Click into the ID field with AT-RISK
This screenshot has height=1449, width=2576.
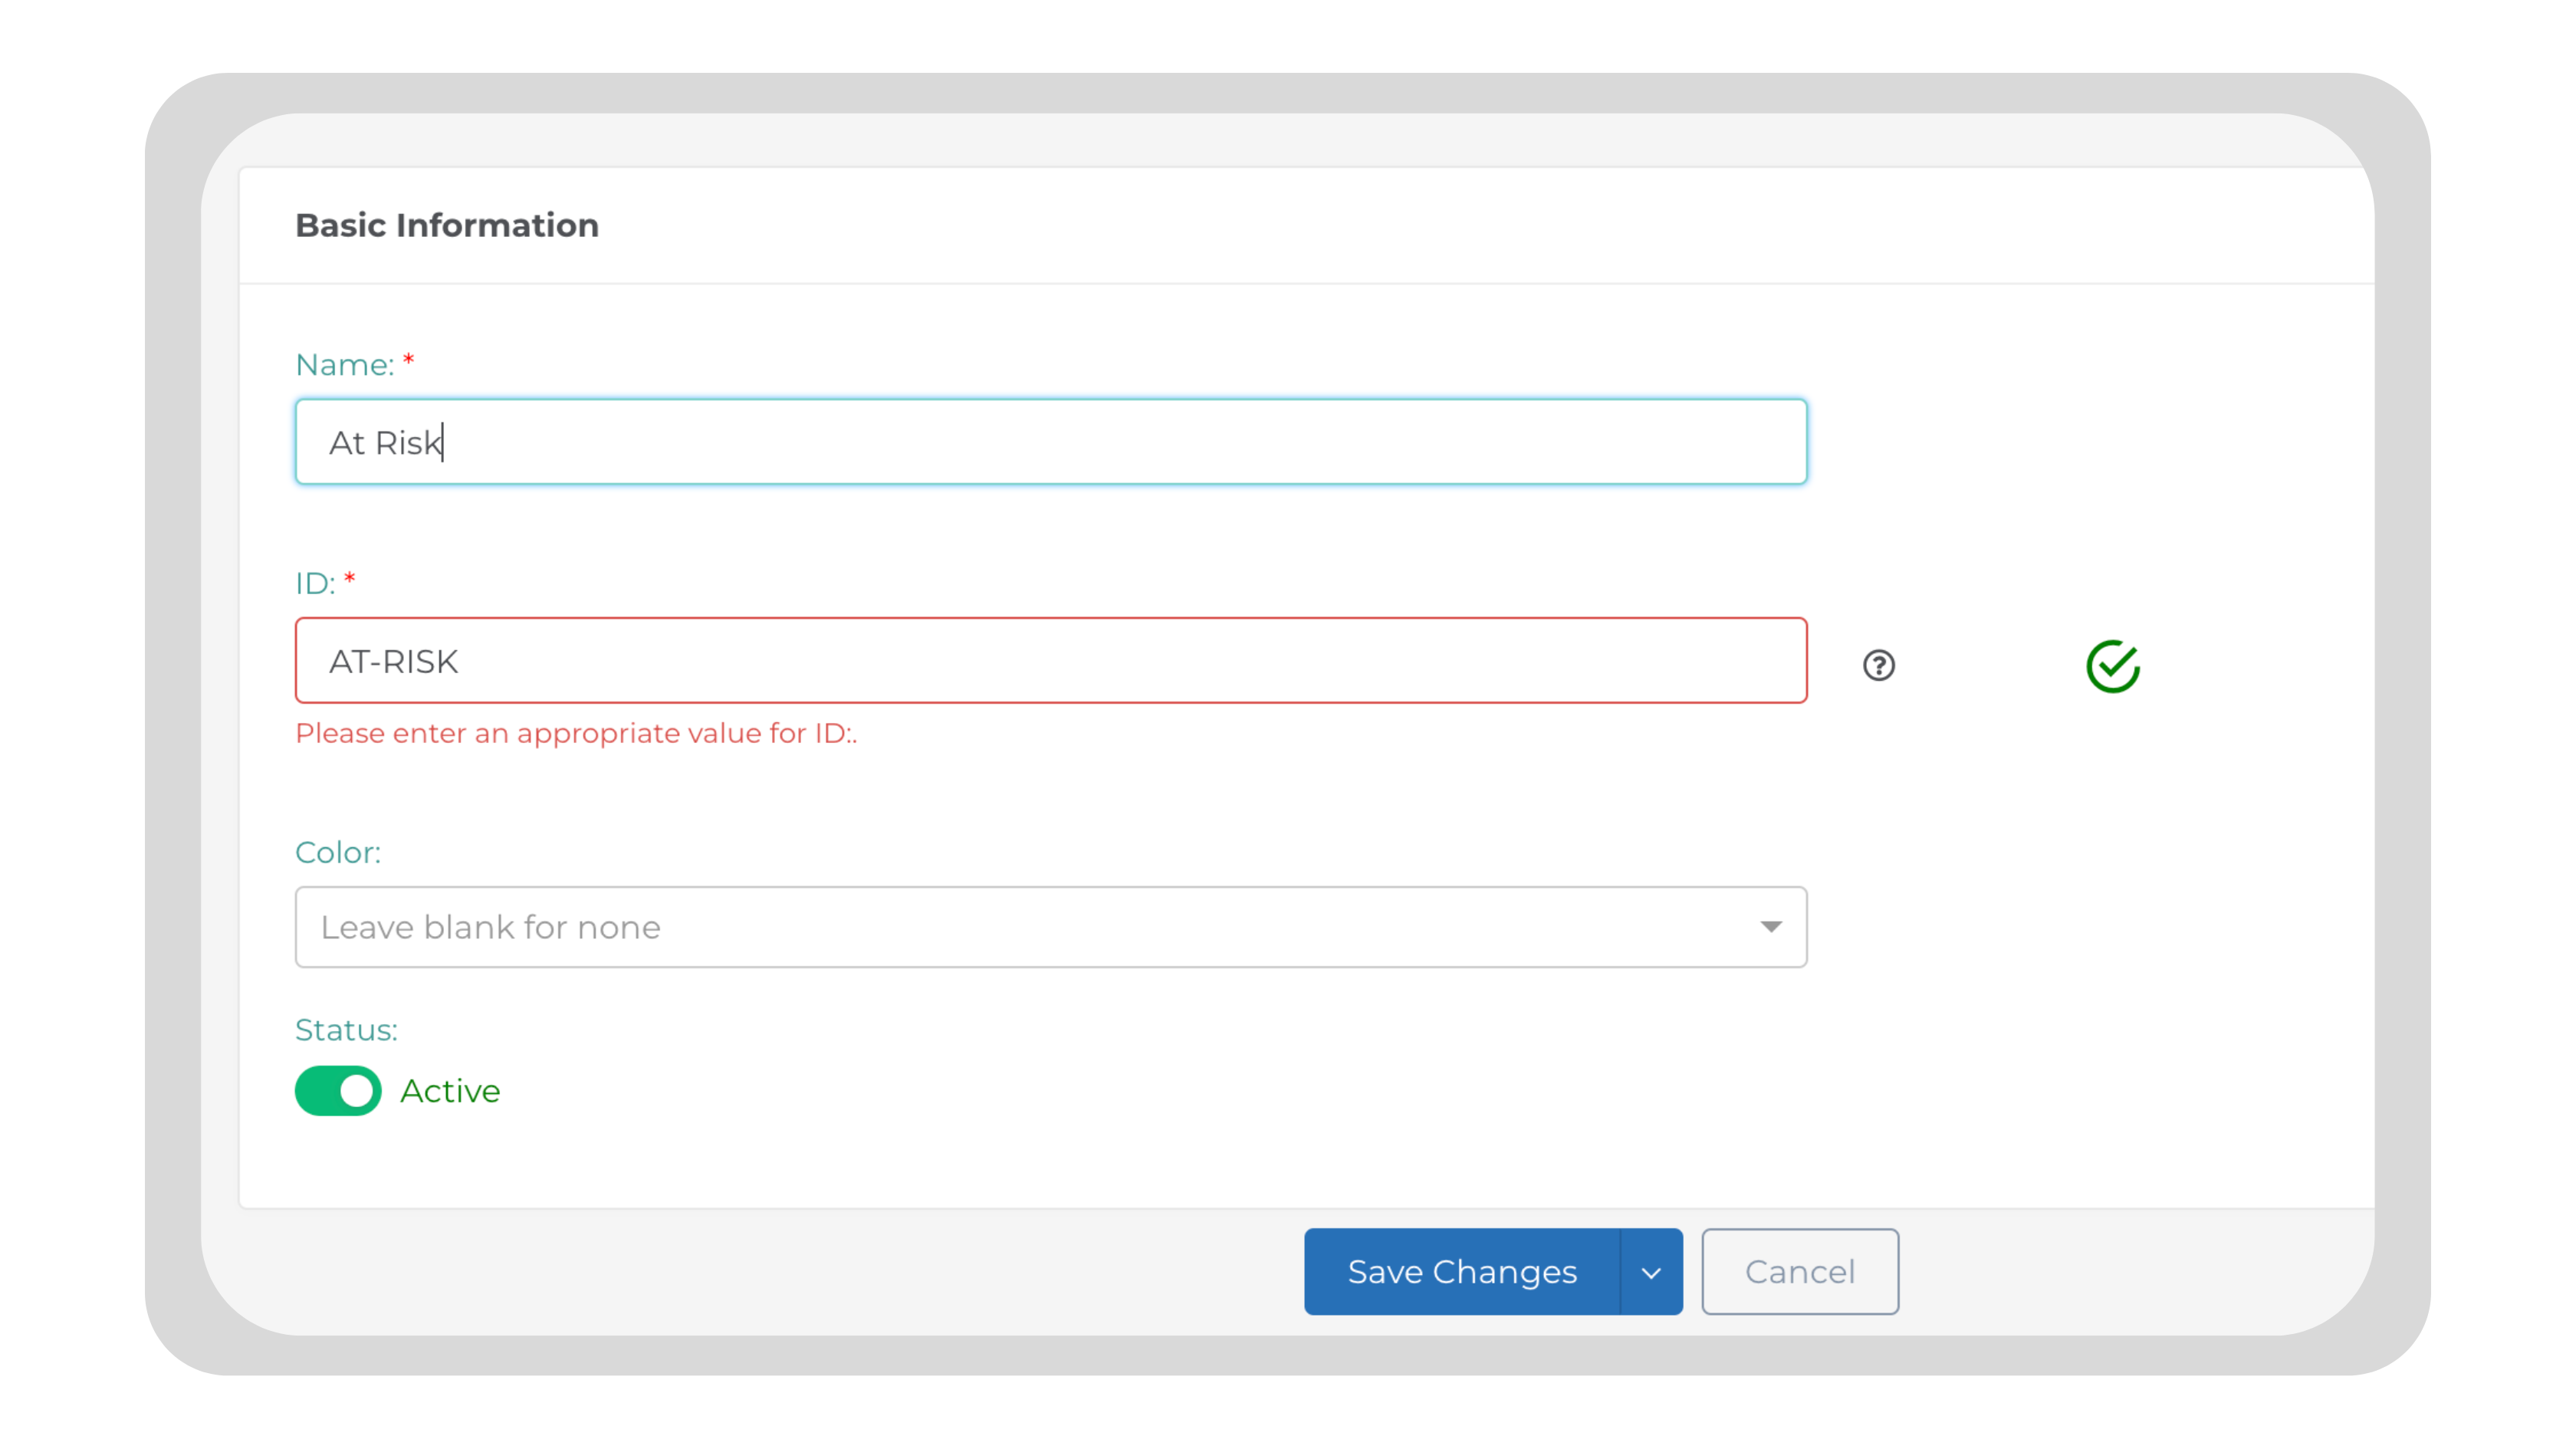tap(1051, 661)
